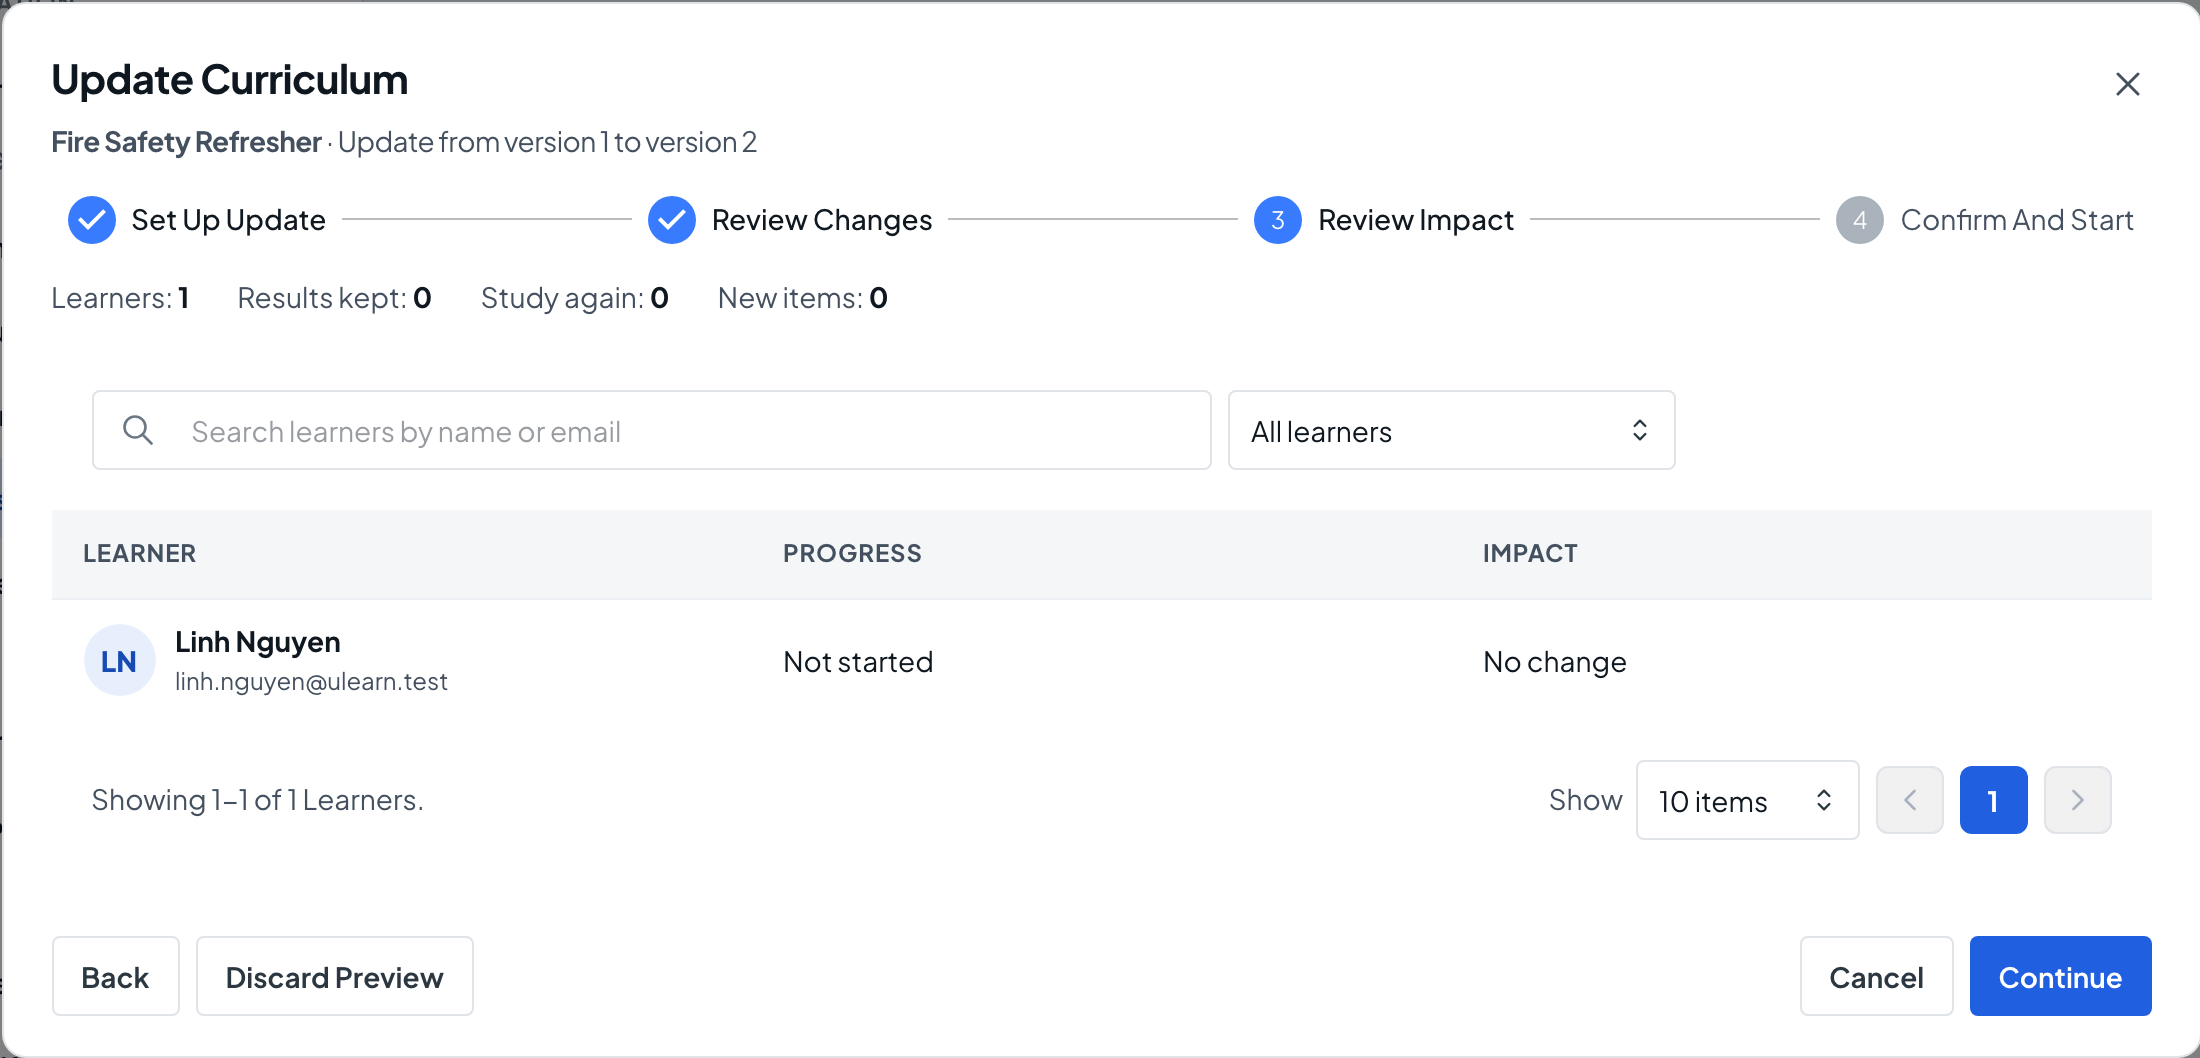Close the Update Curriculum dialog
Screen dimensions: 2200x1058
[x=2127, y=84]
